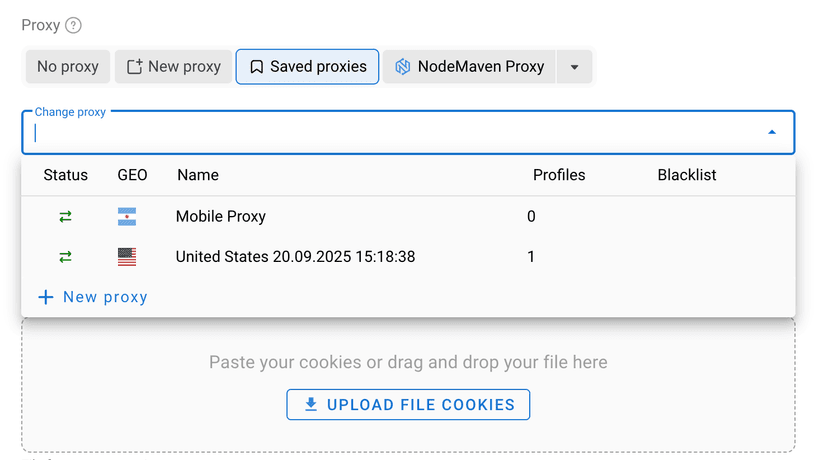Click the NodeMaven logo icon
The width and height of the screenshot is (828, 460).
point(403,67)
